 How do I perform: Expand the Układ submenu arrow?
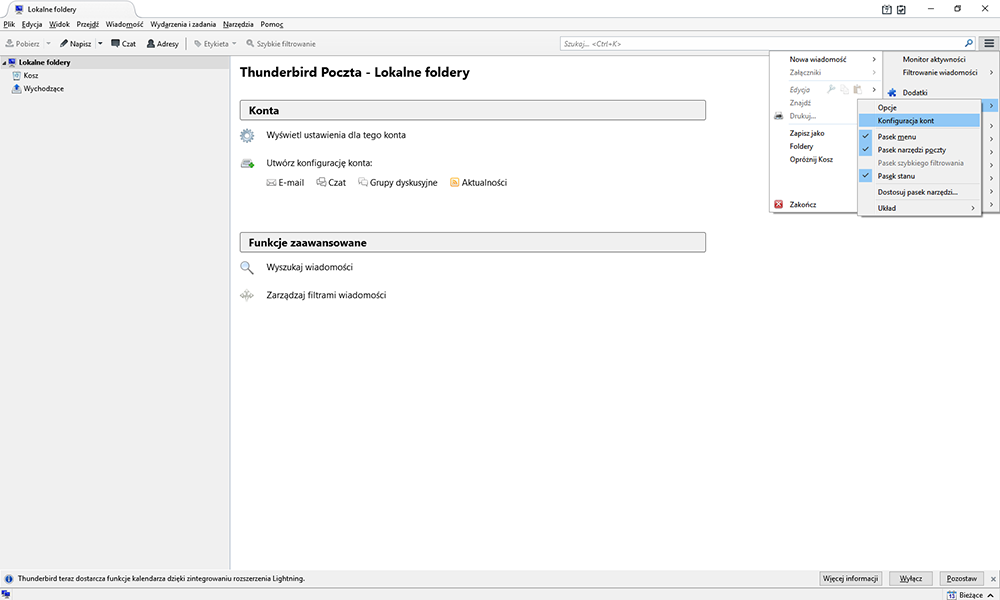coord(973,208)
